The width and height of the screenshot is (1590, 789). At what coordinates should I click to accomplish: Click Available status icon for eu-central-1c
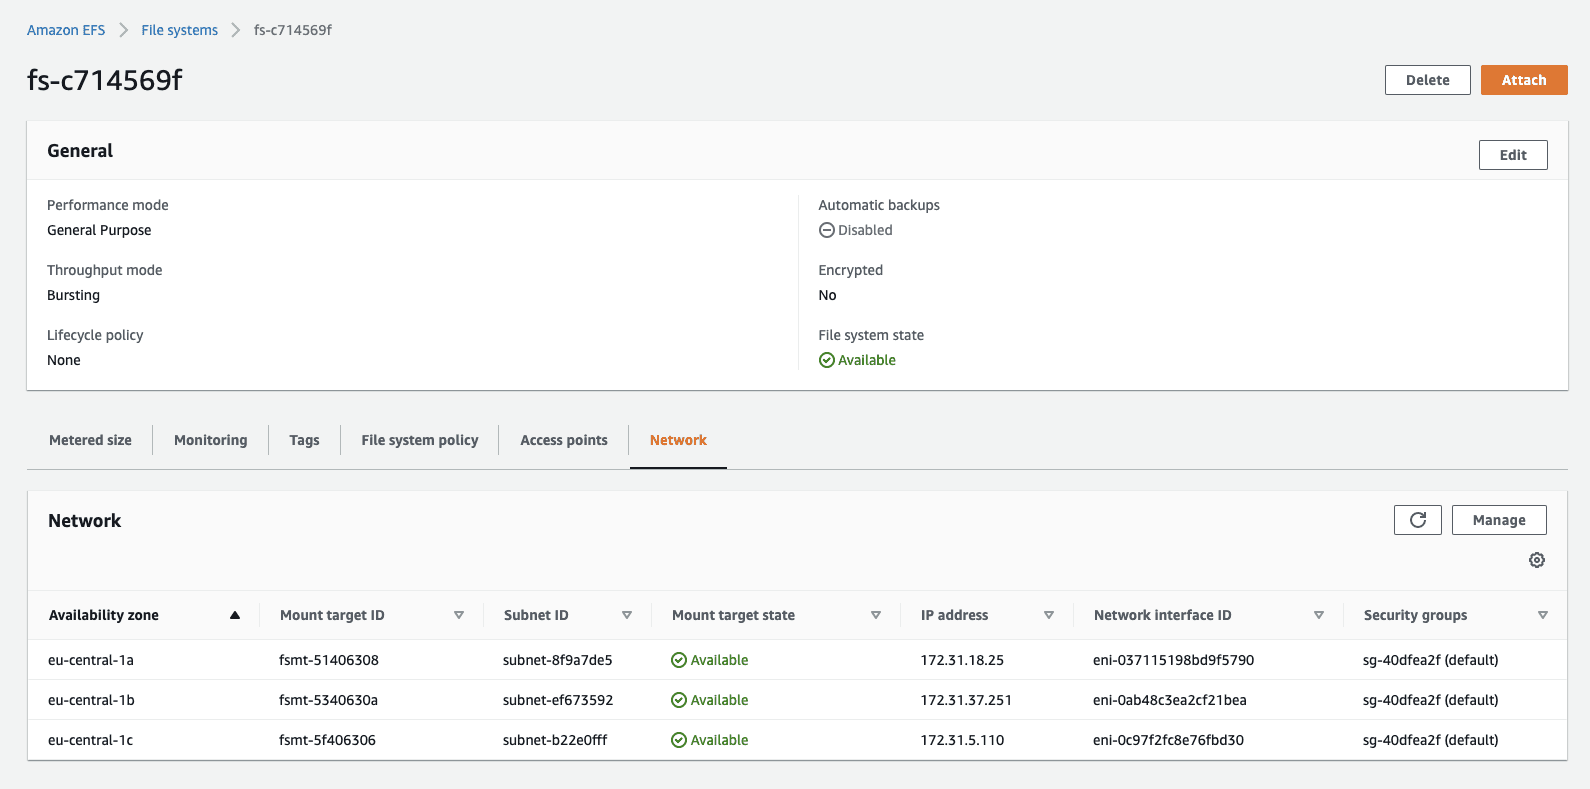(x=679, y=740)
